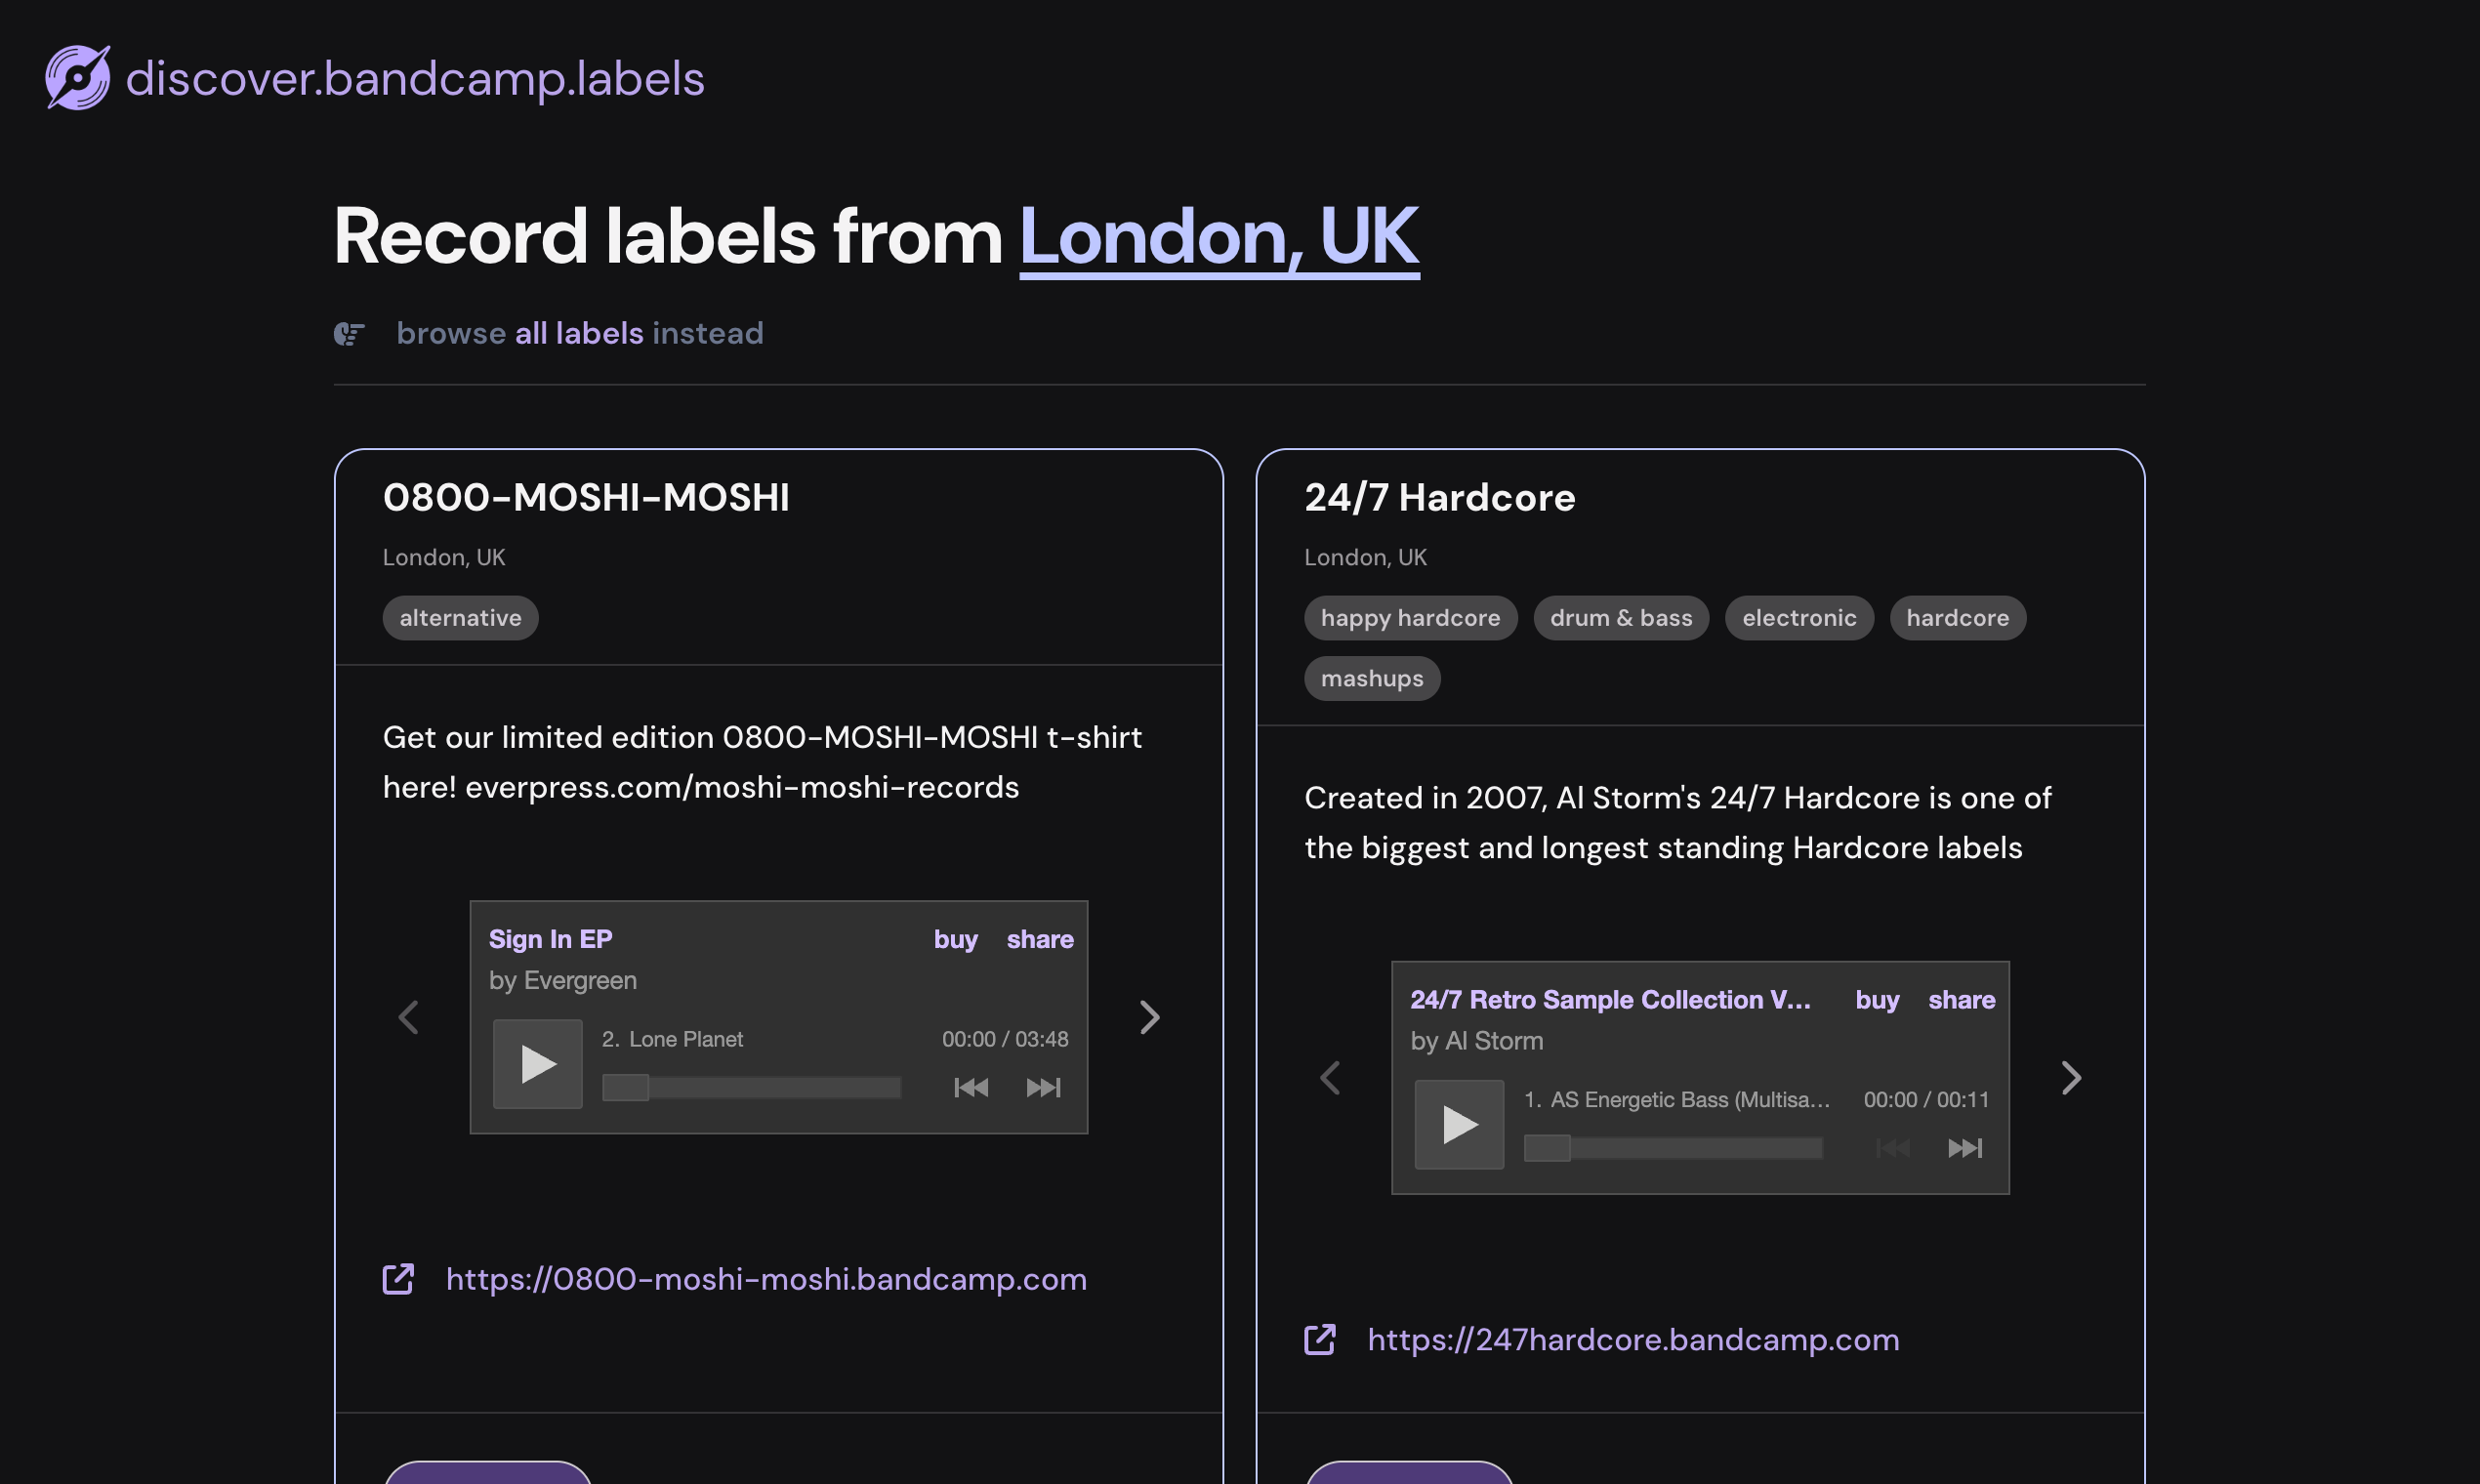Click the '00:00 / 00:11' time display
This screenshot has height=1484, width=2480.
tap(1926, 1100)
